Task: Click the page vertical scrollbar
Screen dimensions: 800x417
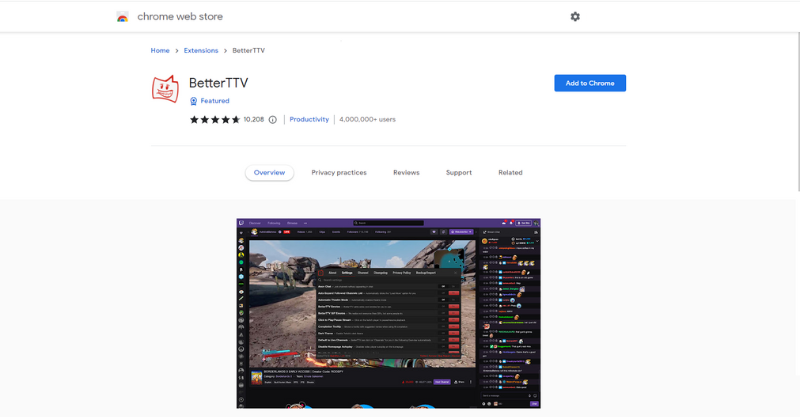Action: pyautogui.click(x=797, y=112)
